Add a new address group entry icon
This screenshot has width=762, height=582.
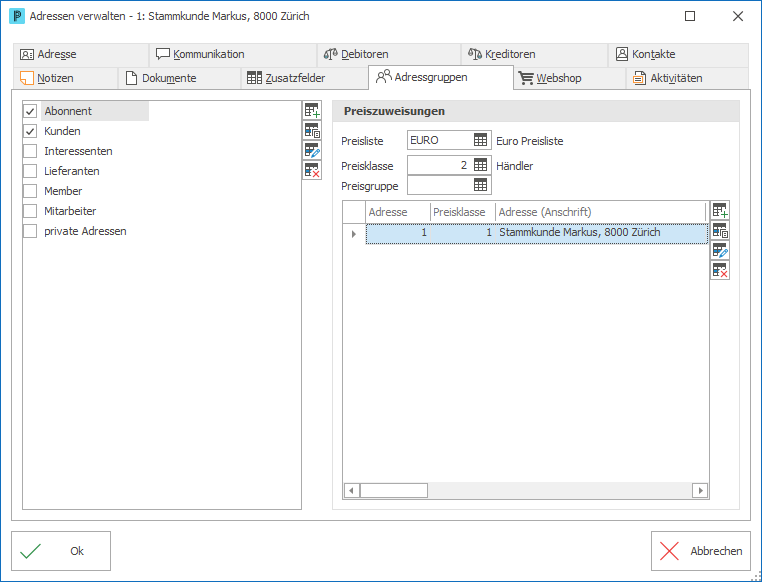point(312,111)
